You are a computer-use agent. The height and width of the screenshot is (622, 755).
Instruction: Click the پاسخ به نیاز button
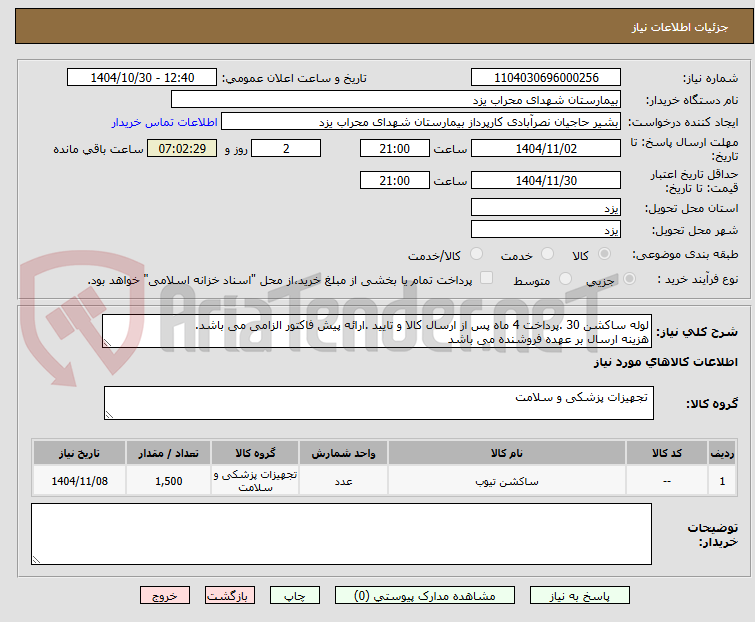pyautogui.click(x=580, y=596)
